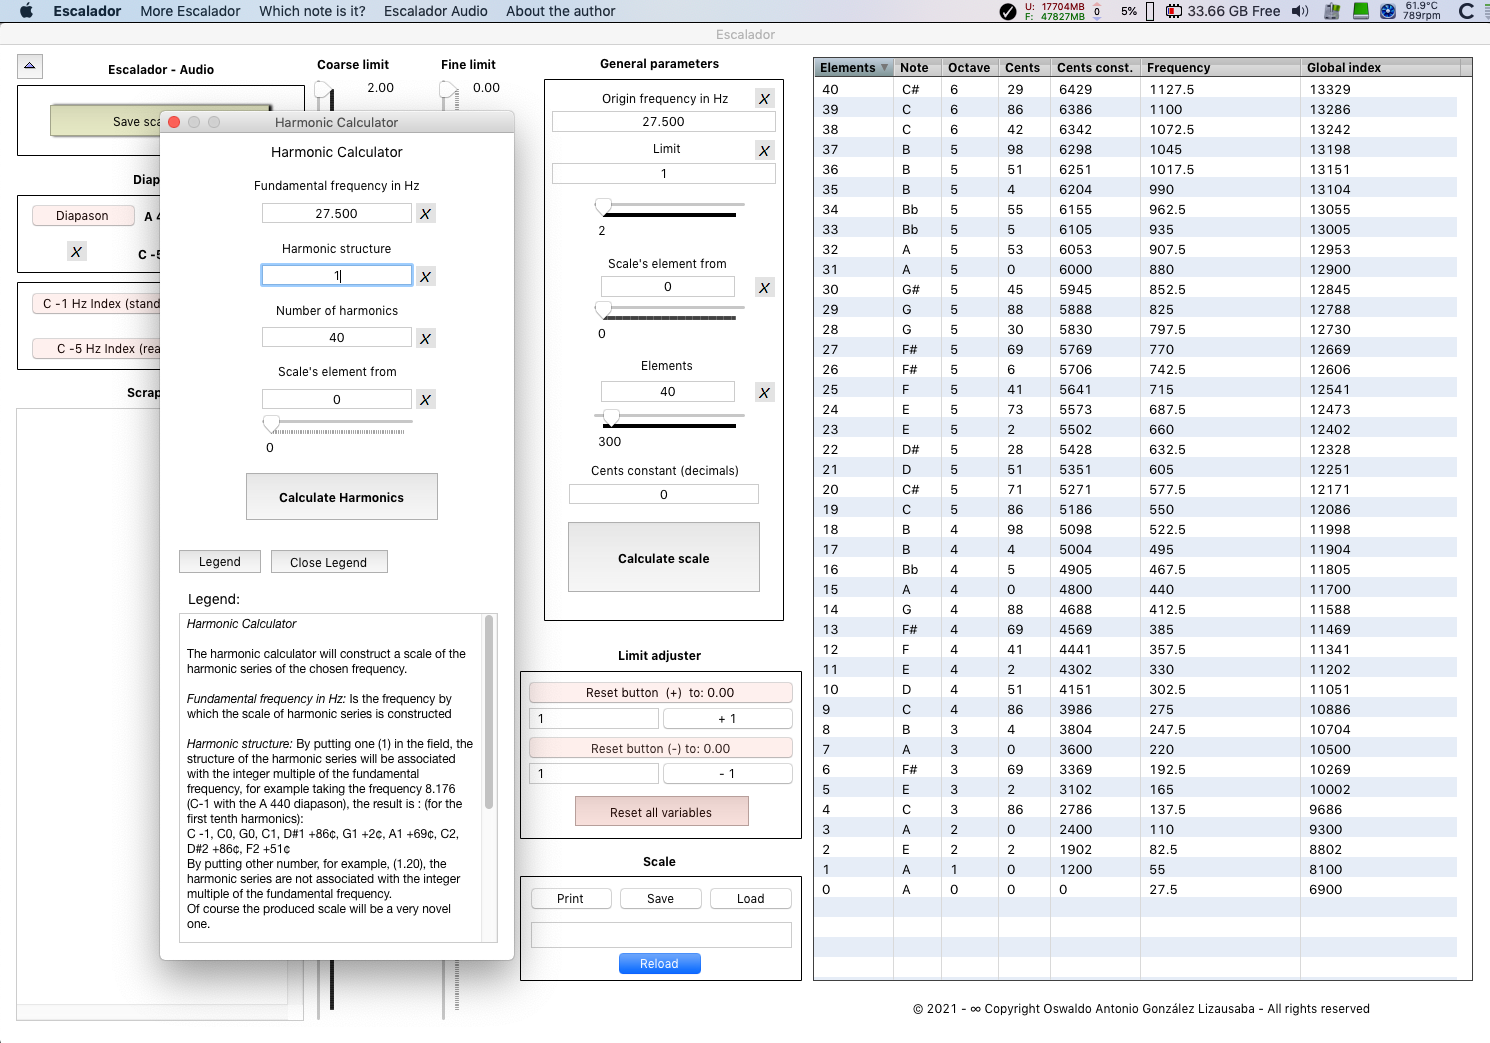Screen dimensions: 1490x1043
Task: Click the volume icon in menu bar
Action: (1300, 11)
